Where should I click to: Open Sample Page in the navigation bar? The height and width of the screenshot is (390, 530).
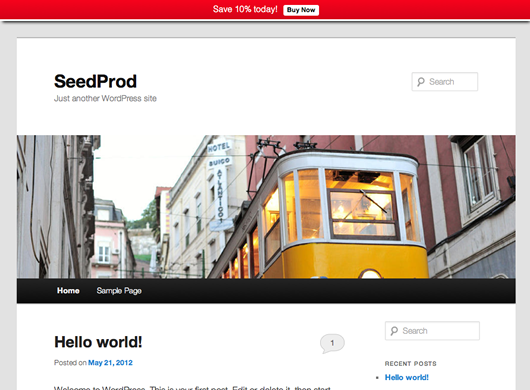(x=119, y=291)
